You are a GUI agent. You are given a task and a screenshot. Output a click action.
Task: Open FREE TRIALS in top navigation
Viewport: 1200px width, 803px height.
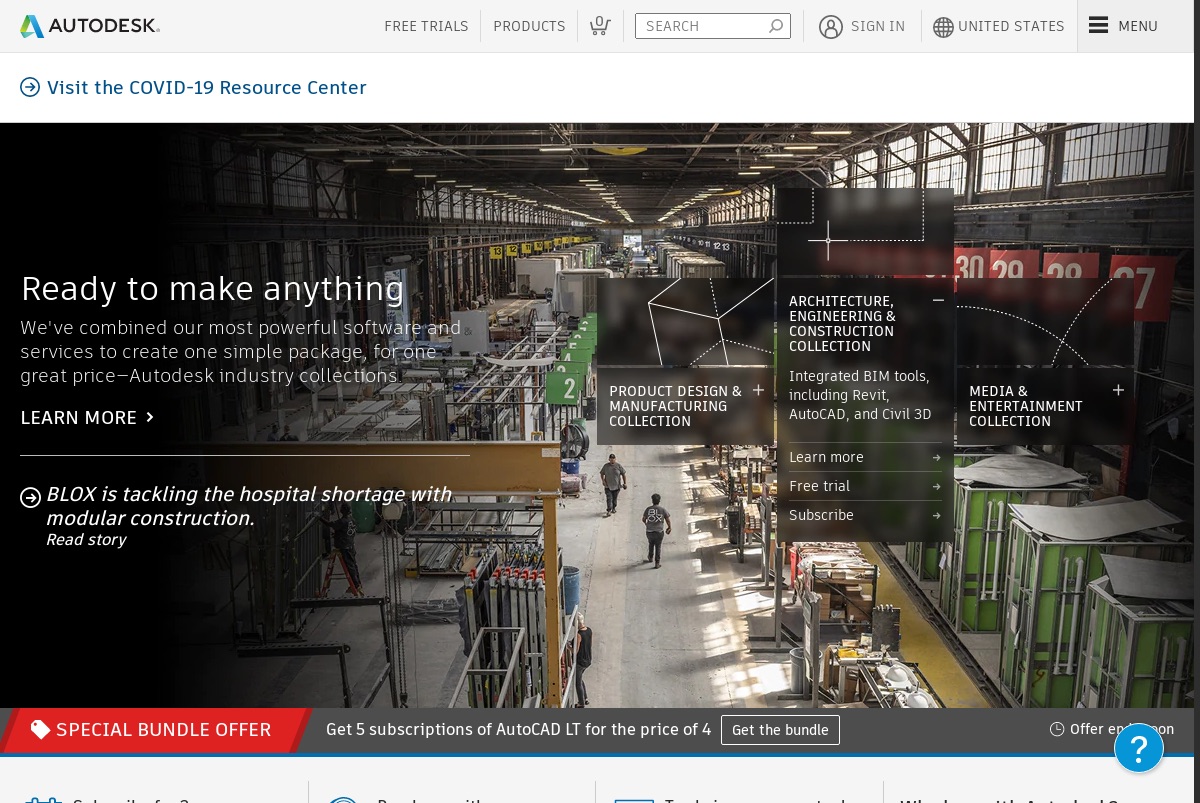(x=426, y=26)
